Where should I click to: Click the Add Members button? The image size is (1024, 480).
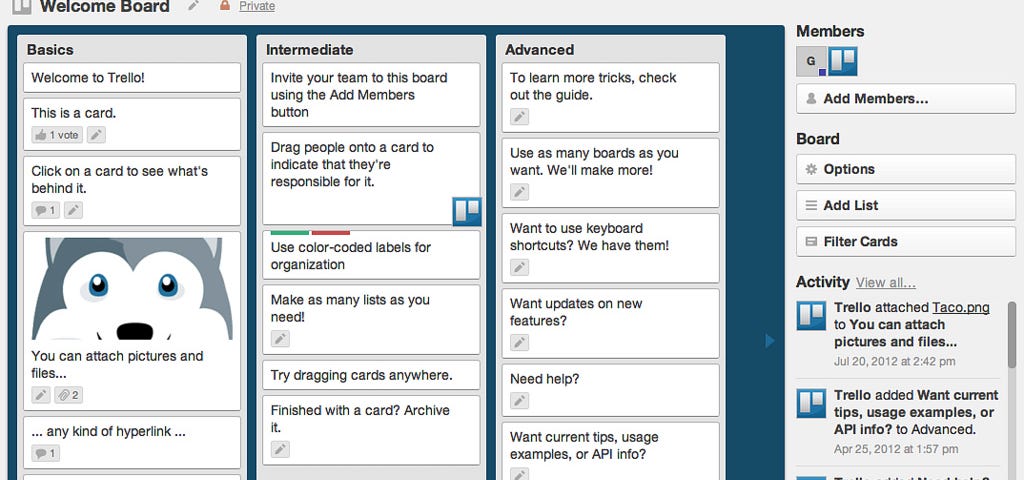906,99
